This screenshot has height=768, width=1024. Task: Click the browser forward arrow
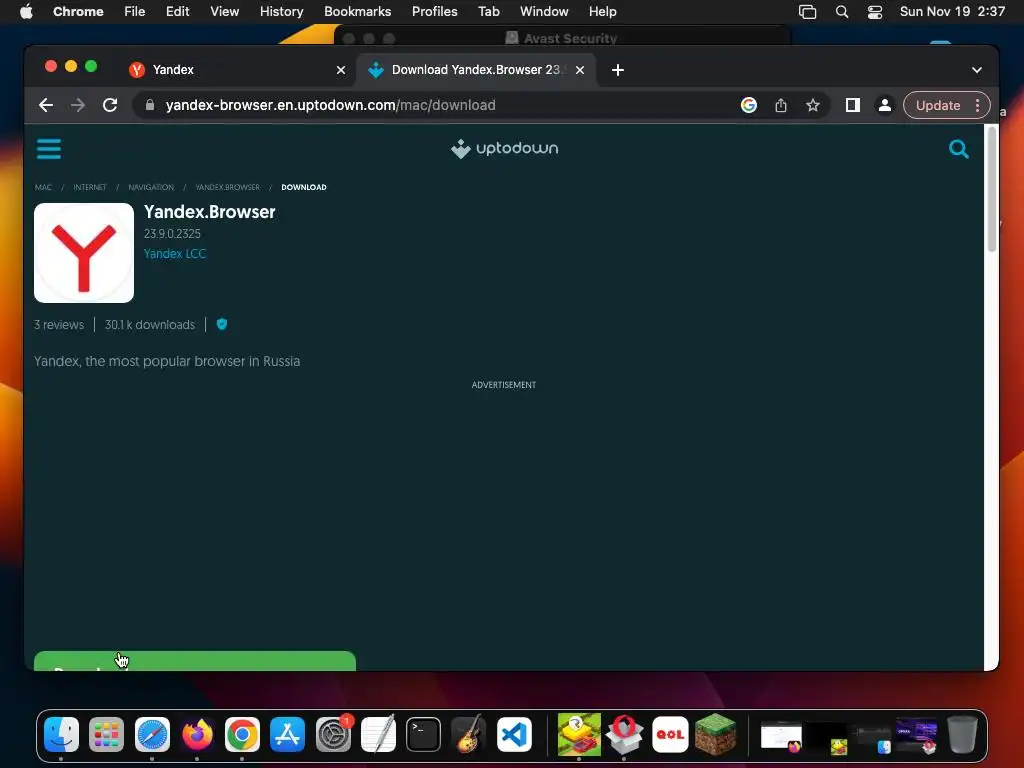[x=78, y=105]
